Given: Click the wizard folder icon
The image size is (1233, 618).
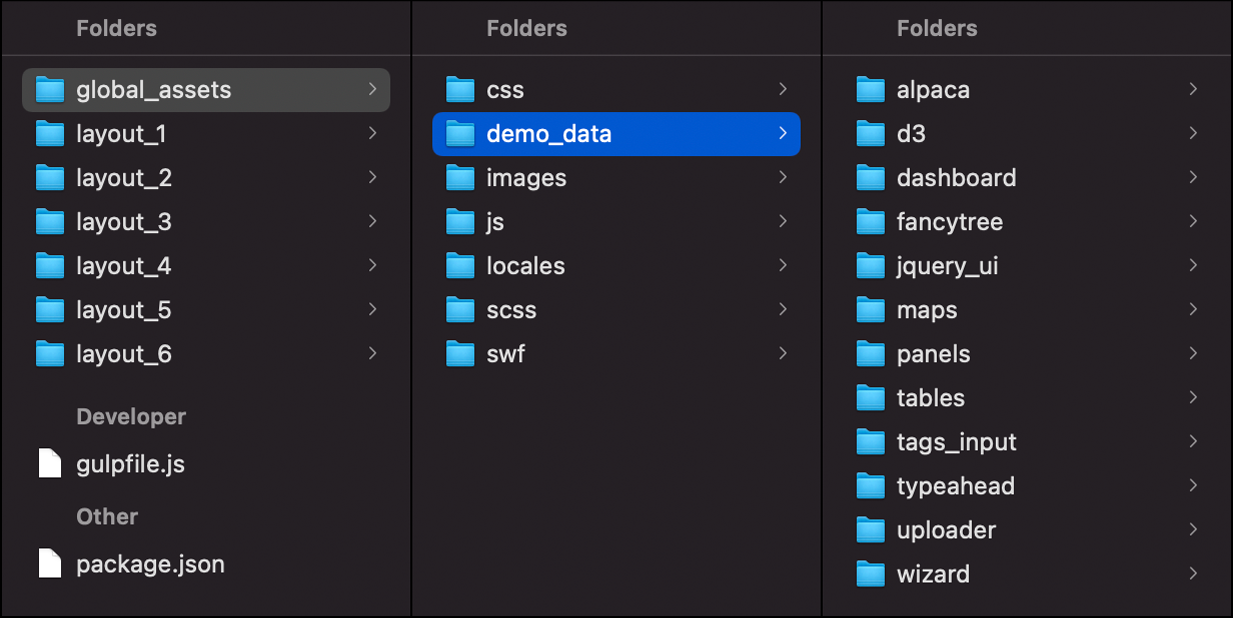Looking at the screenshot, I should [870, 574].
